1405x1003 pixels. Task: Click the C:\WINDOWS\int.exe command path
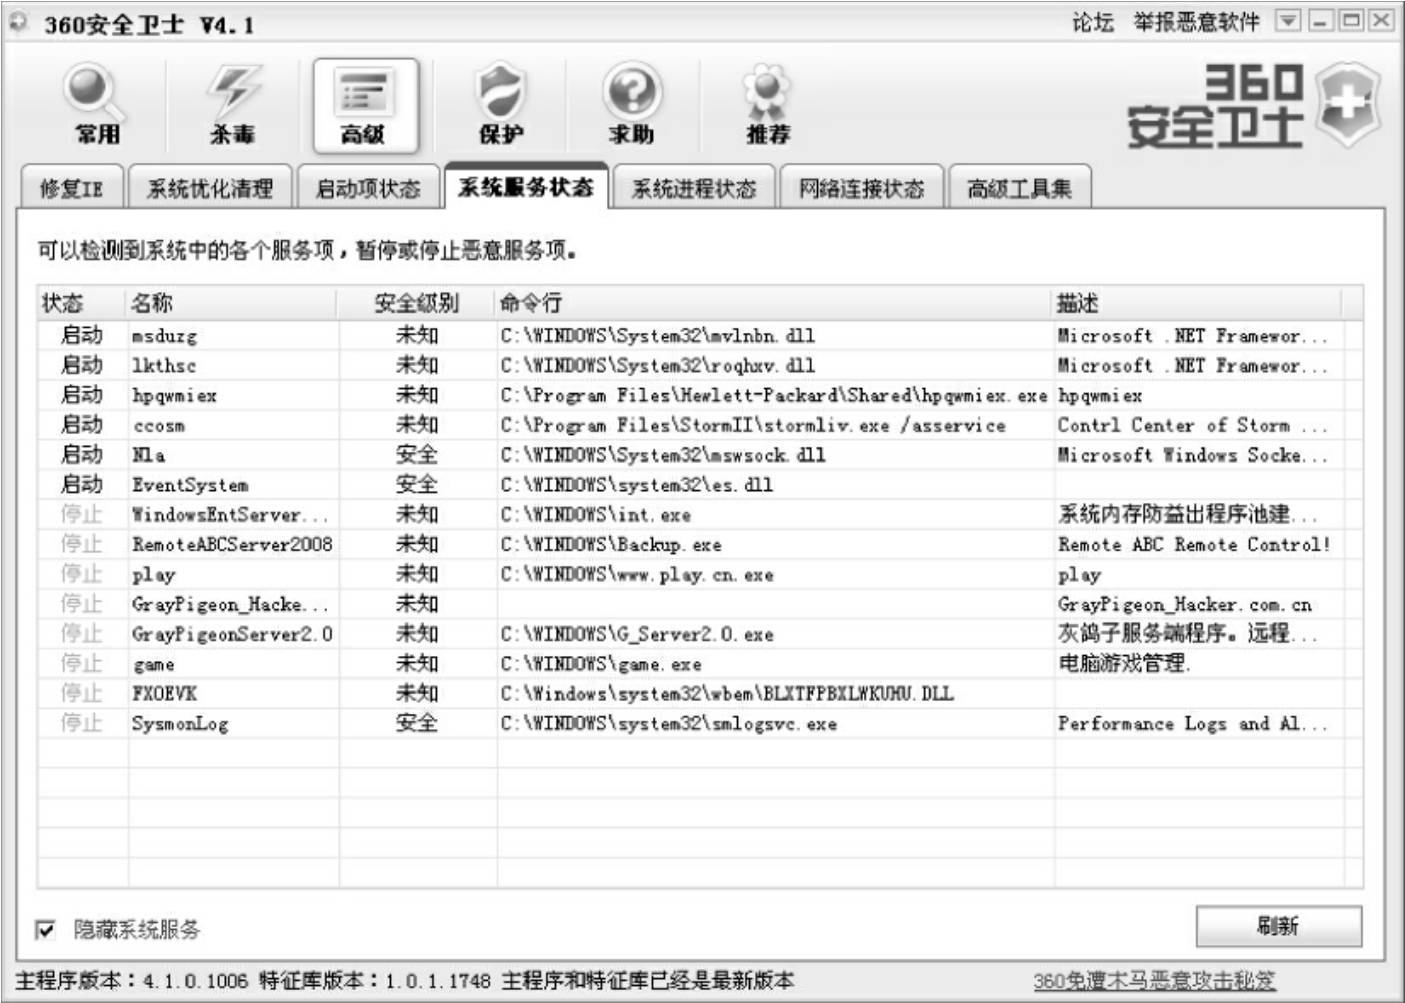[x=595, y=515]
